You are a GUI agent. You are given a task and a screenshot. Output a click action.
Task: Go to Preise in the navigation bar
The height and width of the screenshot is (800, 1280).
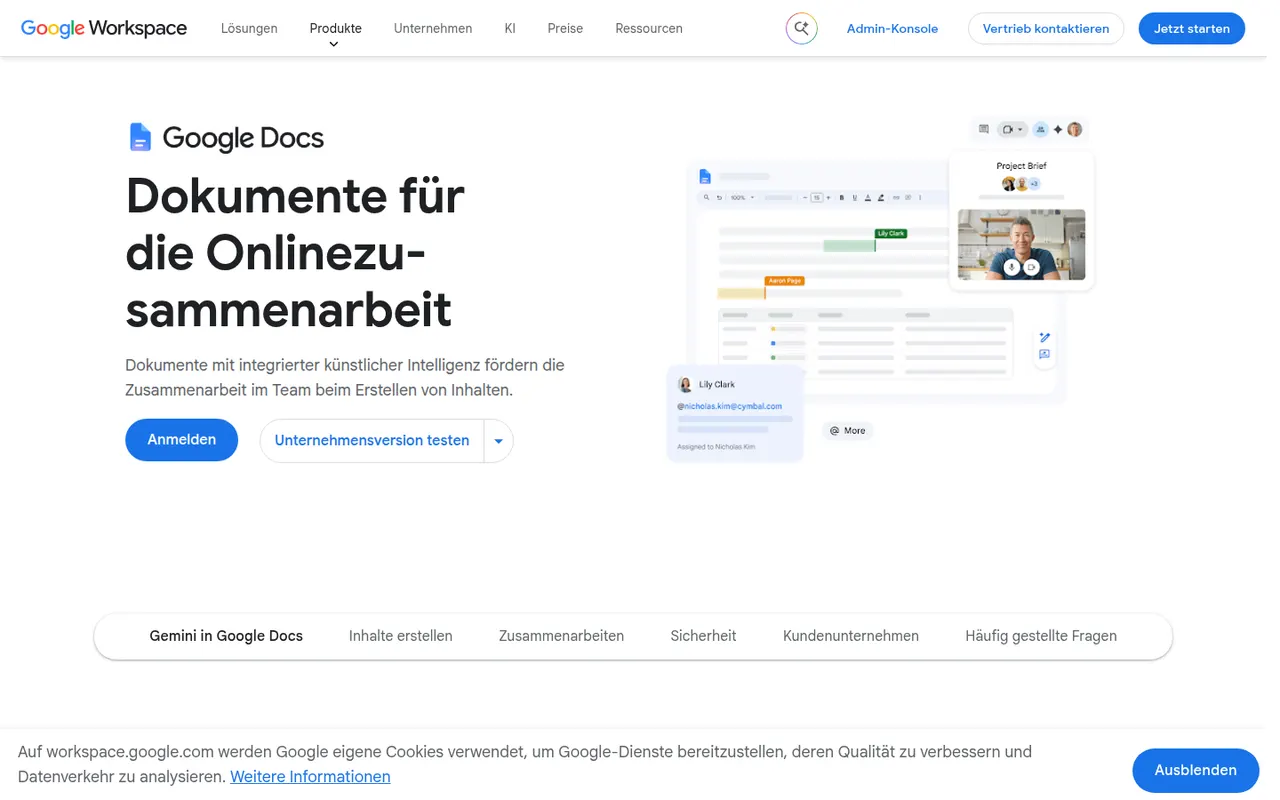tap(565, 29)
